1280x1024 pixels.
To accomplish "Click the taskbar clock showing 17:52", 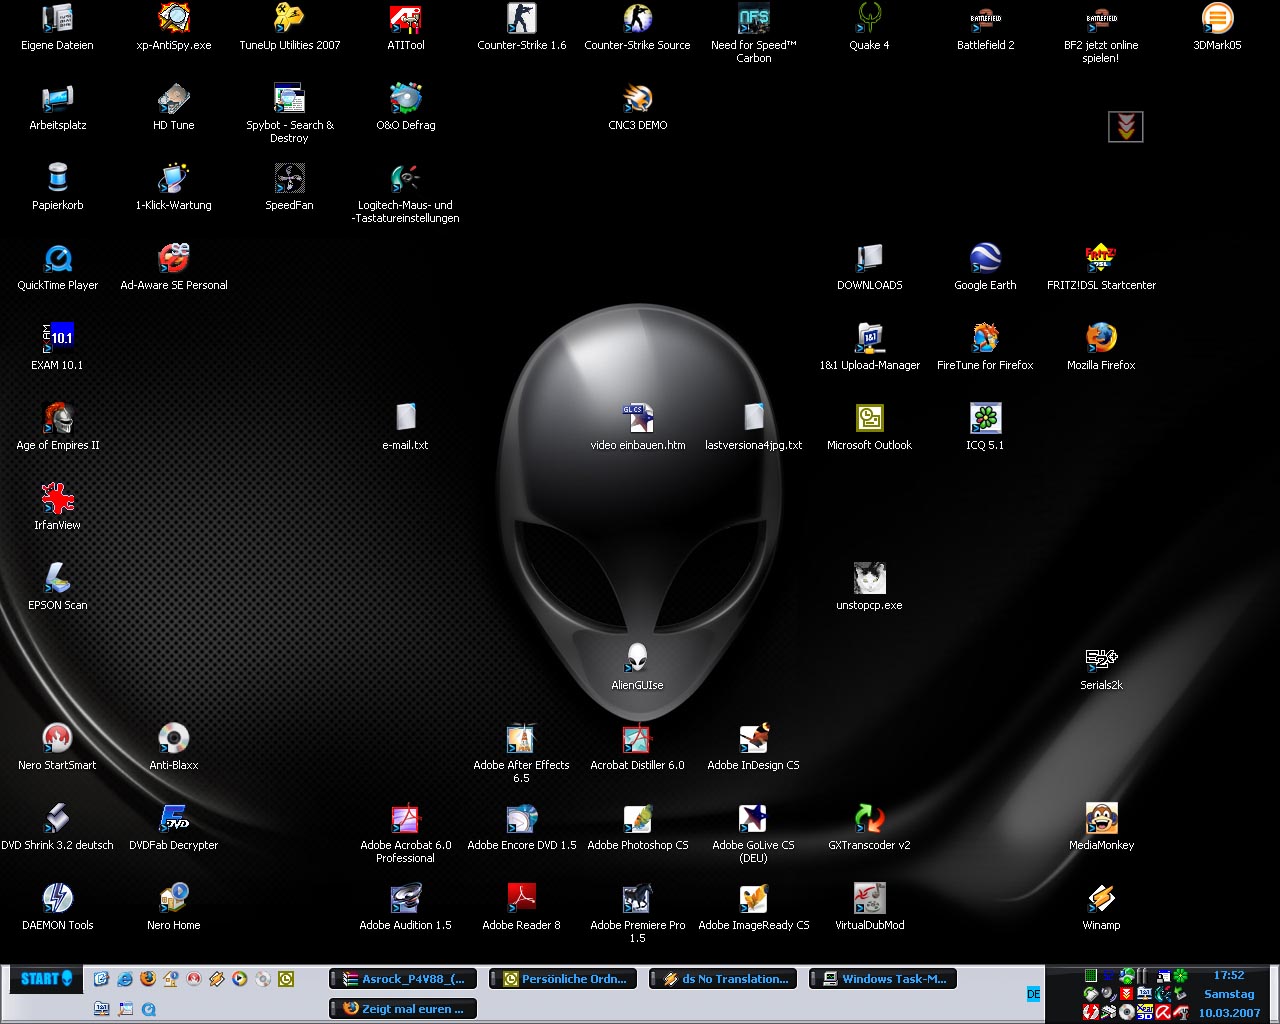I will pos(1229,975).
